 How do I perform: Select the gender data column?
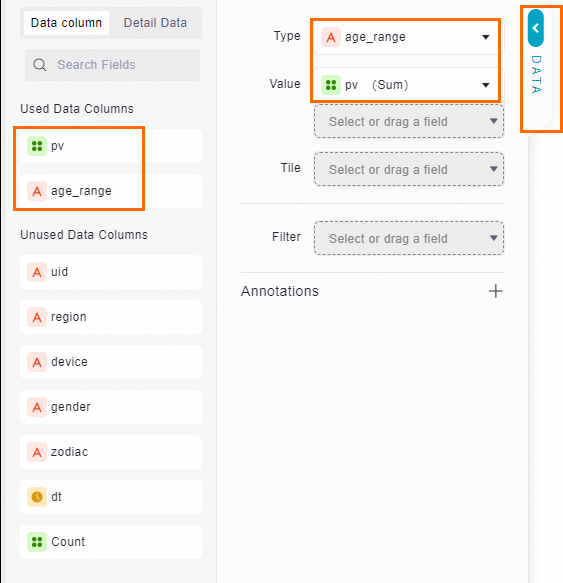click(111, 407)
